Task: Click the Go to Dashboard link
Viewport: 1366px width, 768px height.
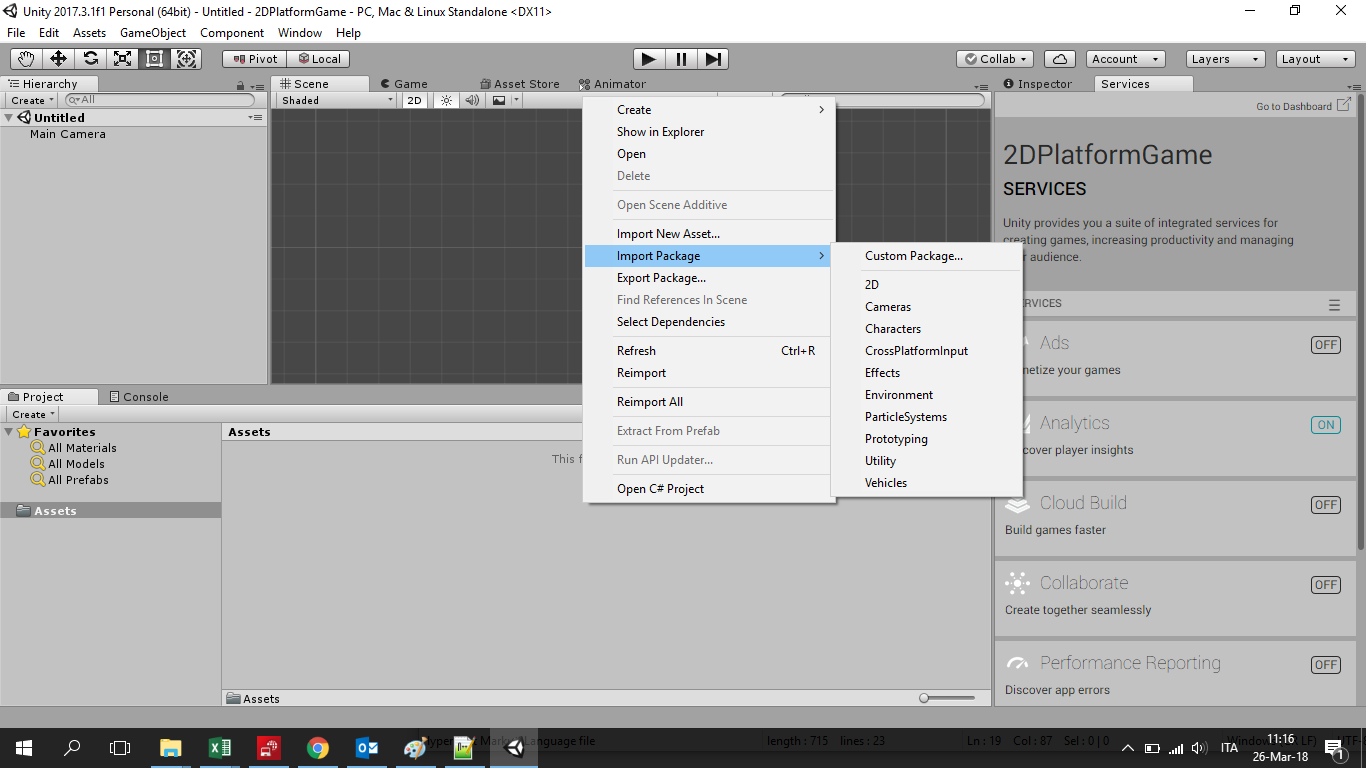Action: [x=1294, y=106]
